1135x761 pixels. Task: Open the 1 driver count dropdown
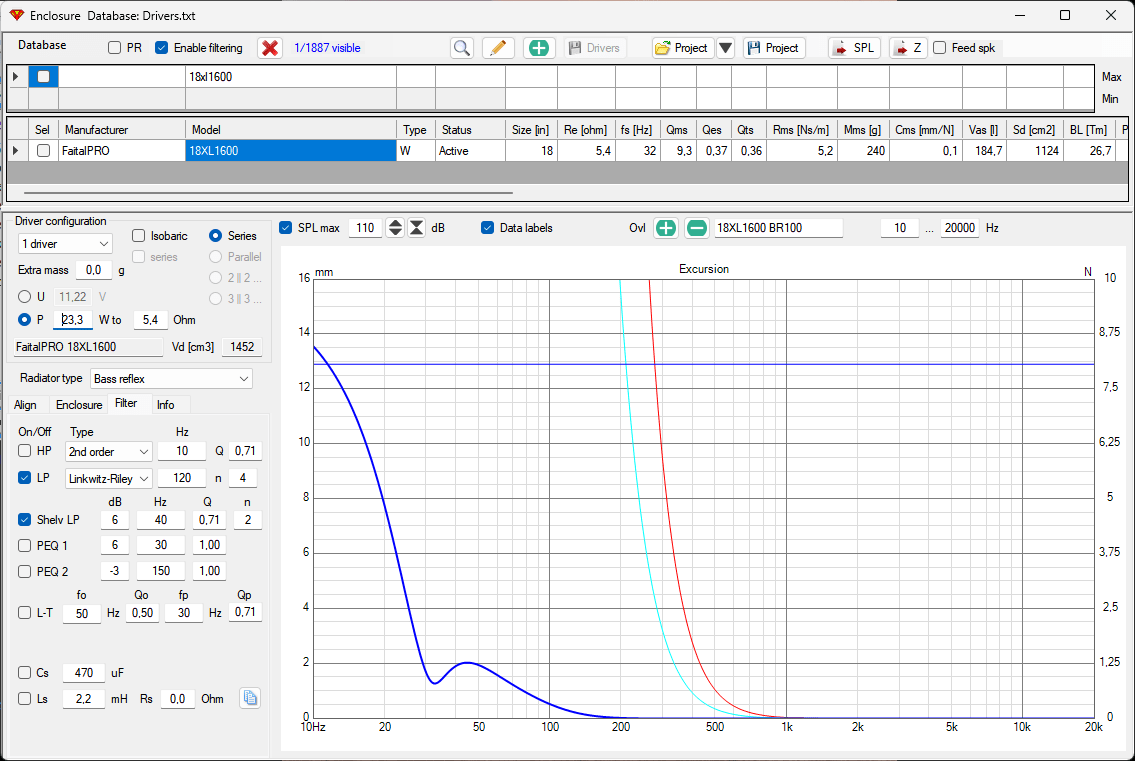pos(65,244)
